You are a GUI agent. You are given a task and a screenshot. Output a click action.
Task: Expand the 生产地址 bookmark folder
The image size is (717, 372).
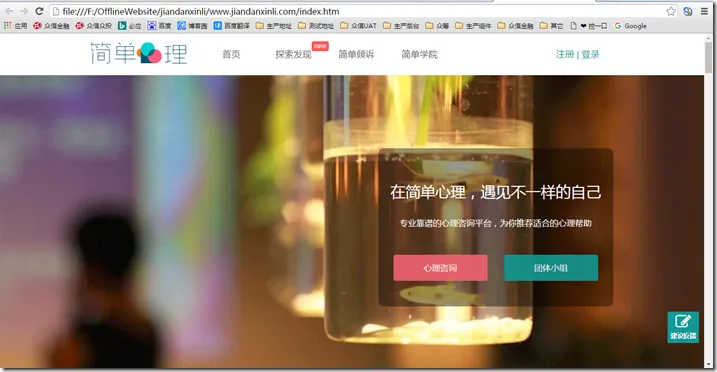273,26
